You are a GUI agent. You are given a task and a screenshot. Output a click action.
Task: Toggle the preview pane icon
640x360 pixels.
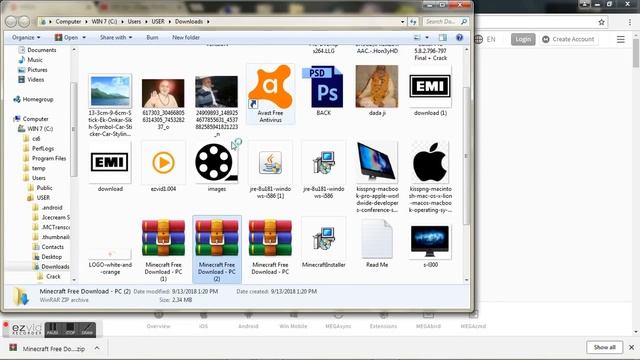pyautogui.click(x=443, y=38)
